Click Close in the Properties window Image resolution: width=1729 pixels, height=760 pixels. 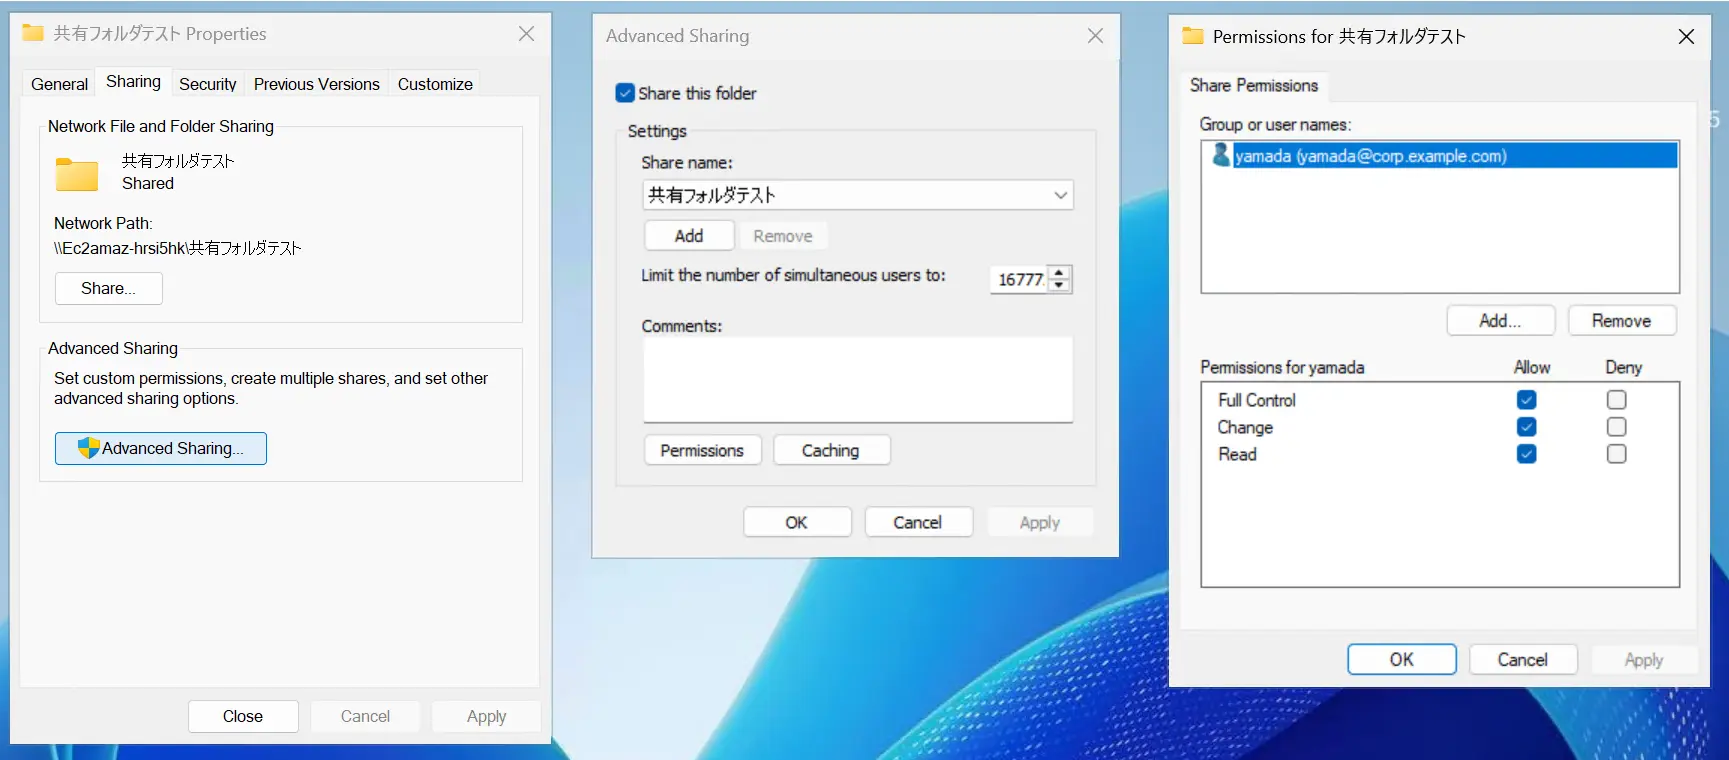point(243,716)
